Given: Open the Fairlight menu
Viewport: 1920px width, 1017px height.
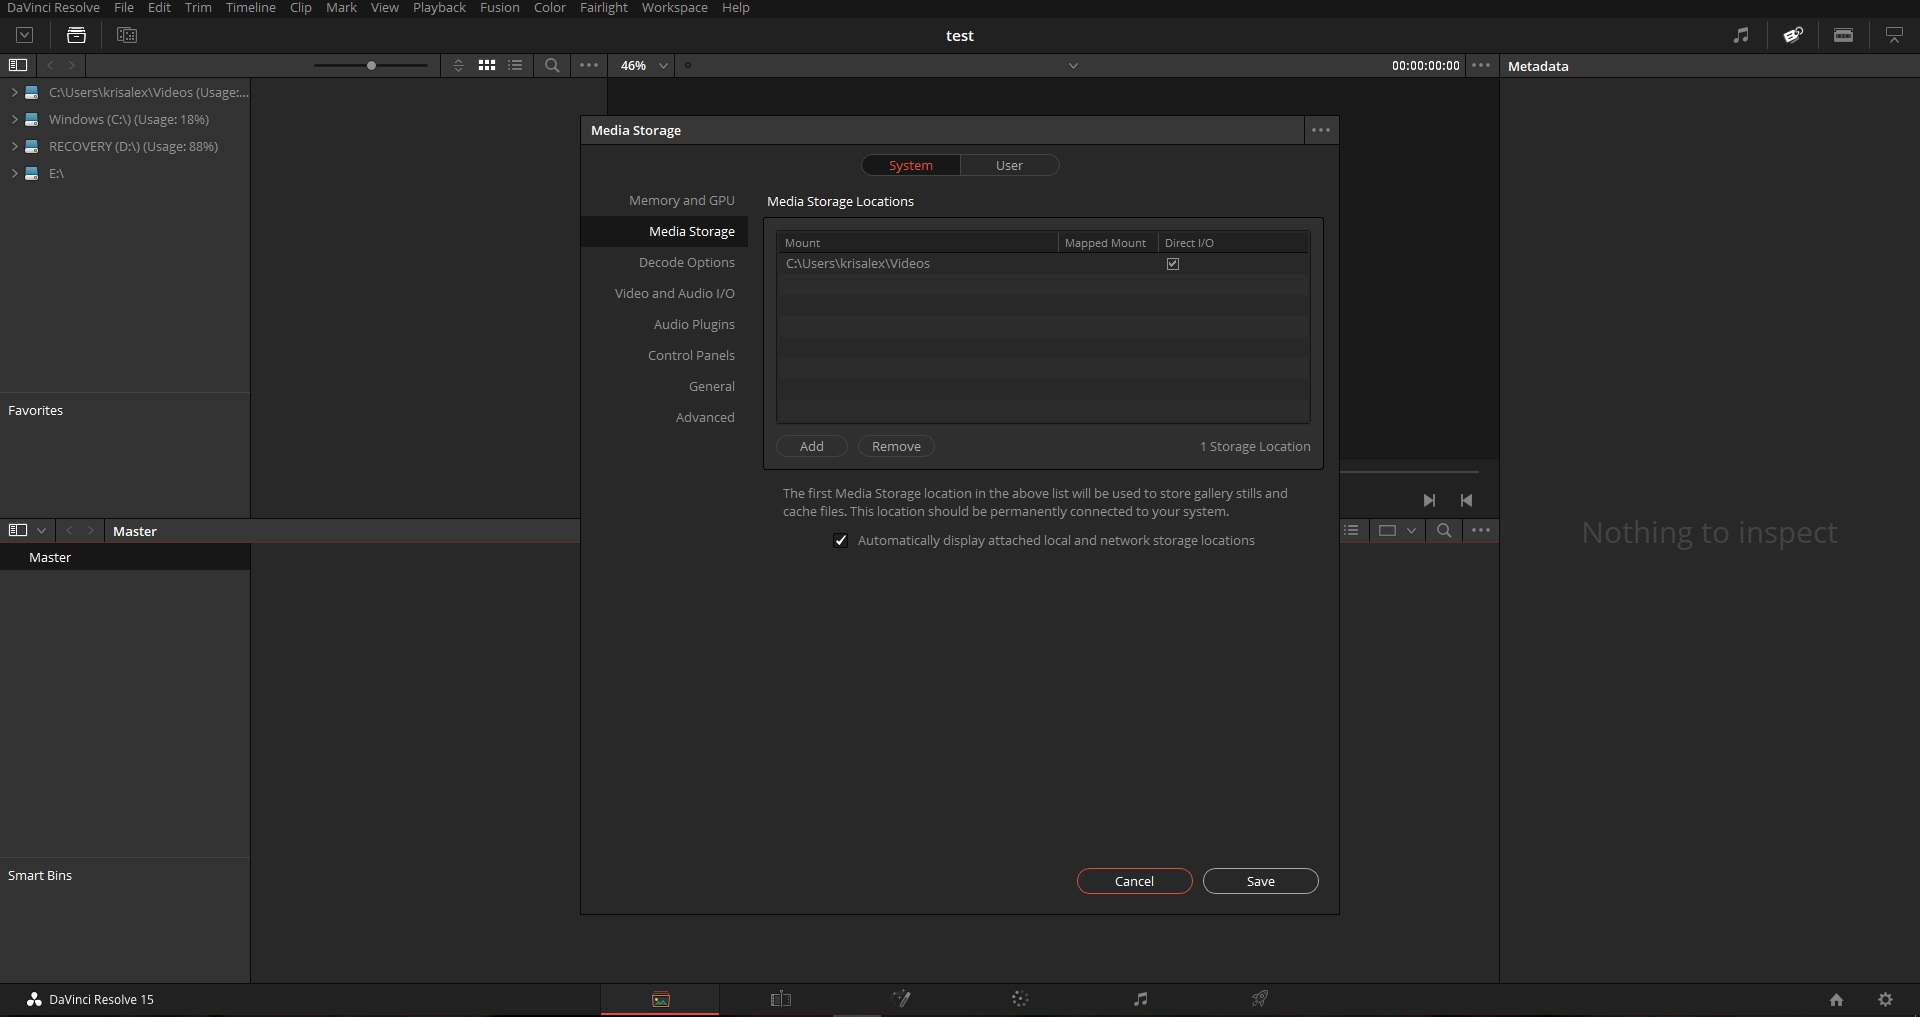Looking at the screenshot, I should pos(604,8).
